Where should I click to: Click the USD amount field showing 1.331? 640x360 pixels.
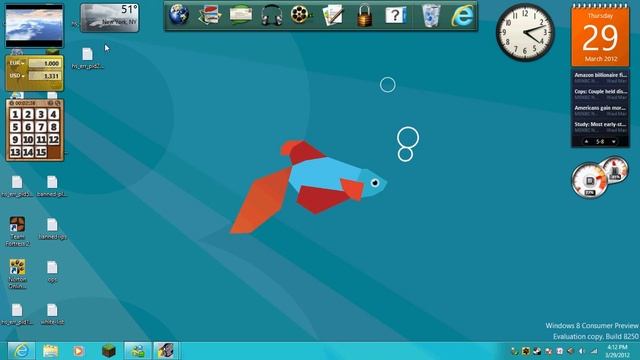click(45, 76)
